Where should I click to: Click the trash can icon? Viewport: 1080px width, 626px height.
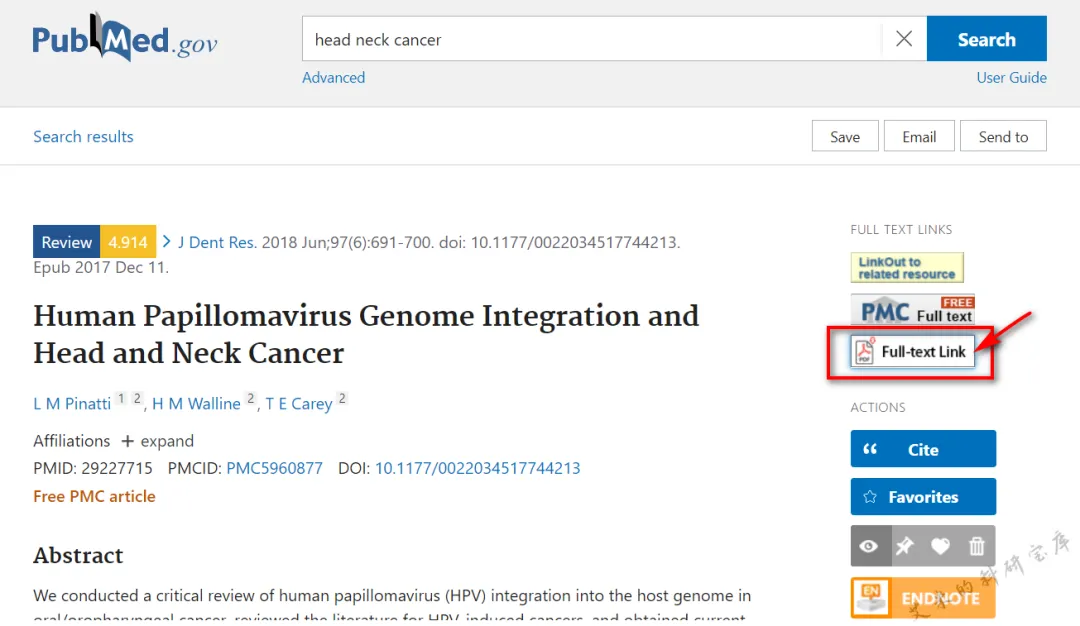click(977, 546)
